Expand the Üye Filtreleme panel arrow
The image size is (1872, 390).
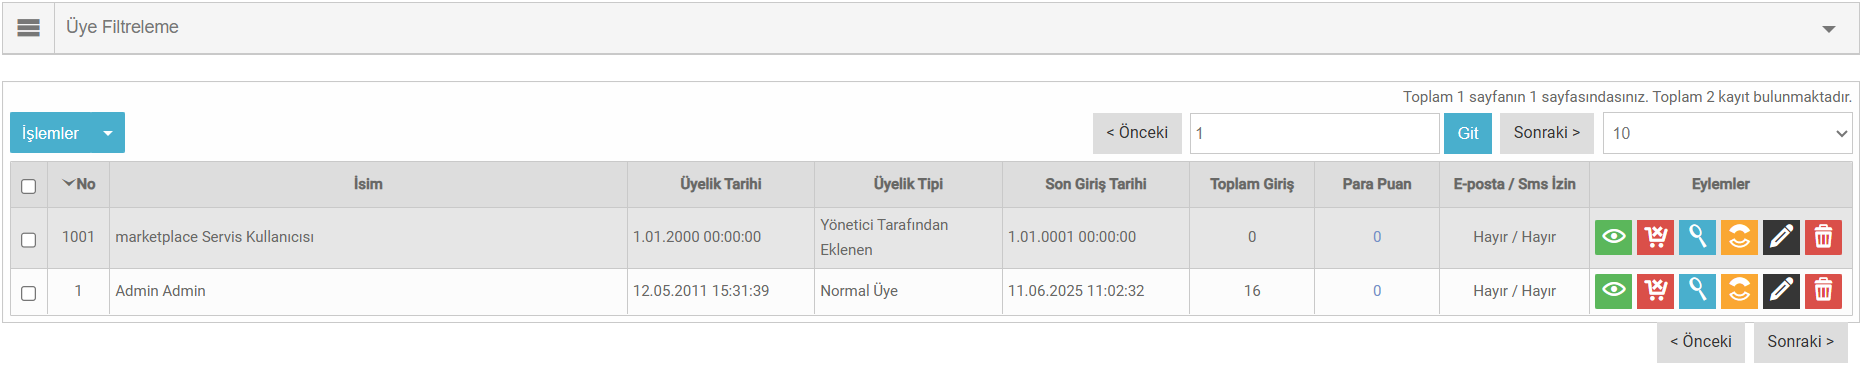1828,29
